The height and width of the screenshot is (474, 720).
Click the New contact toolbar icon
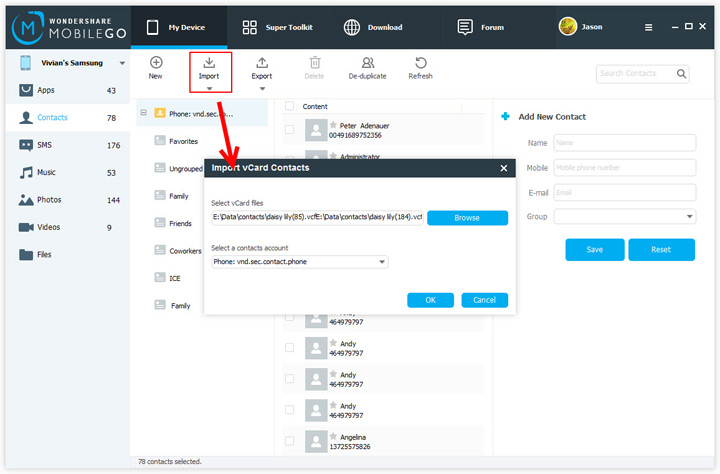pyautogui.click(x=156, y=62)
